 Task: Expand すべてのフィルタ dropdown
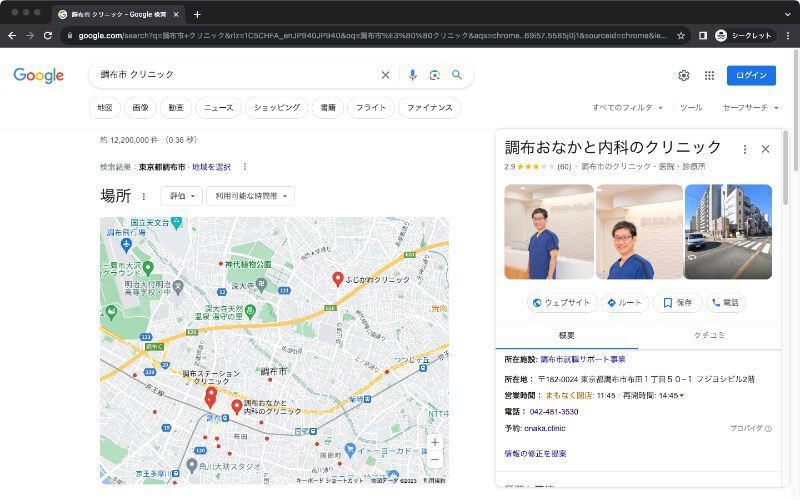coord(628,107)
